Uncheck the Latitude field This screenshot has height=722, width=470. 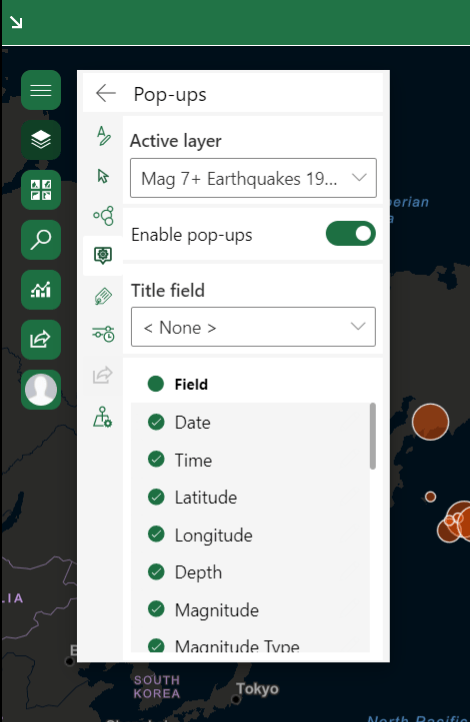(156, 497)
